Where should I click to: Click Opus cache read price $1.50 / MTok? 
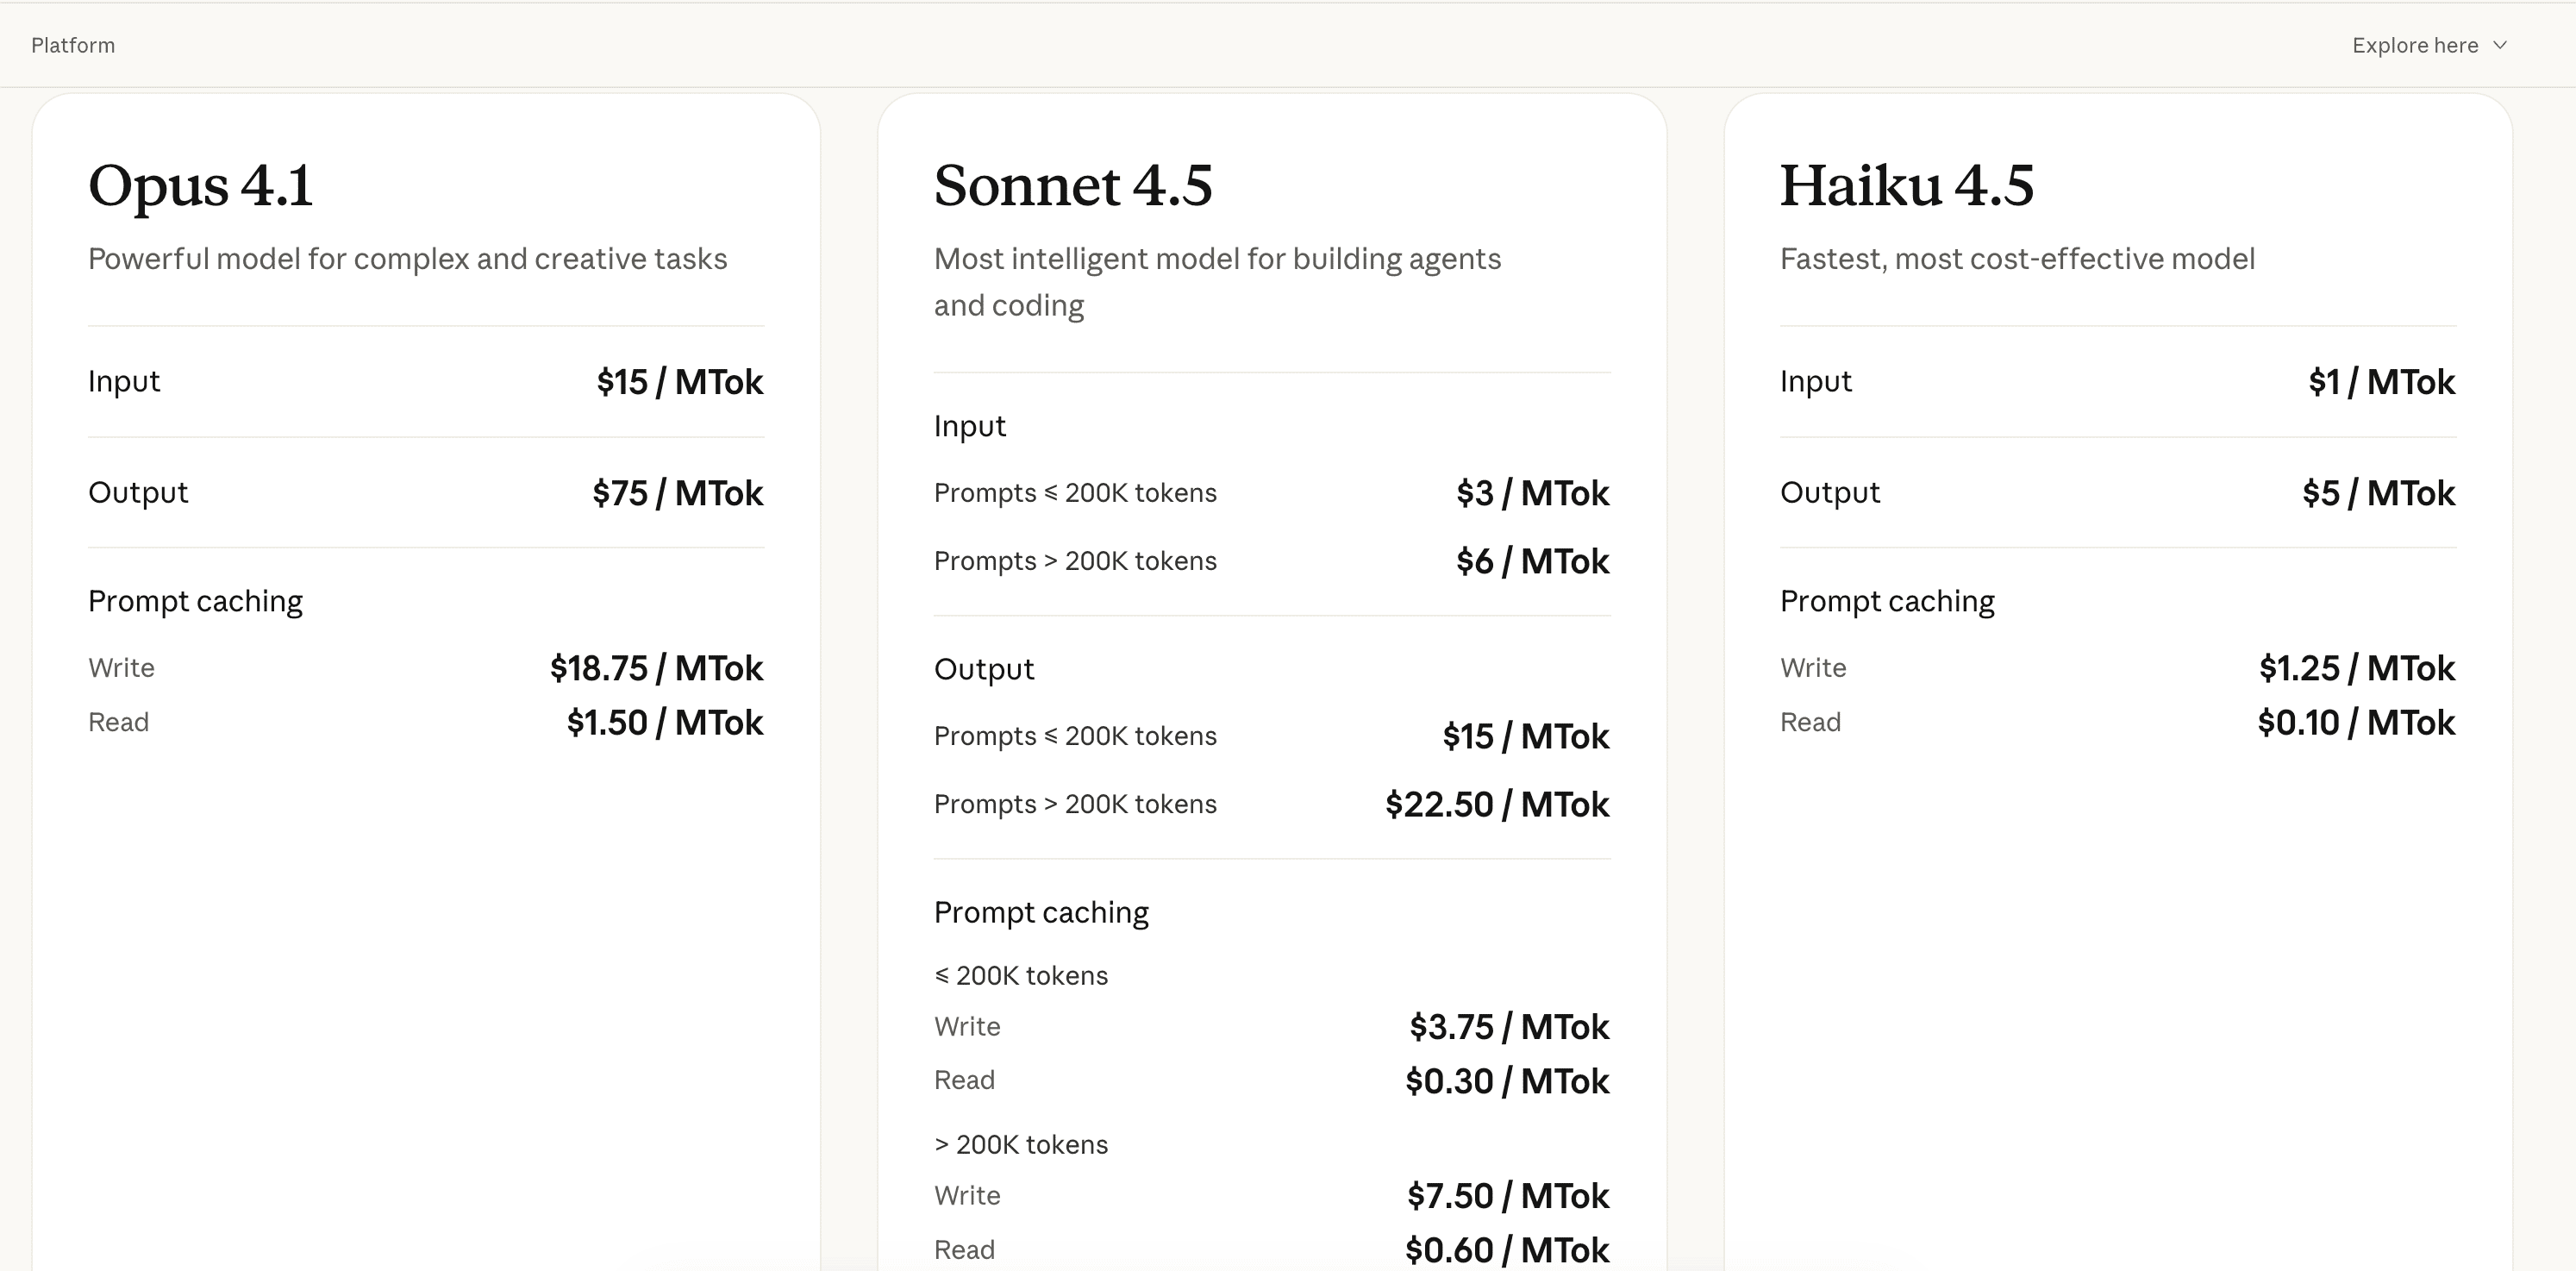click(664, 722)
